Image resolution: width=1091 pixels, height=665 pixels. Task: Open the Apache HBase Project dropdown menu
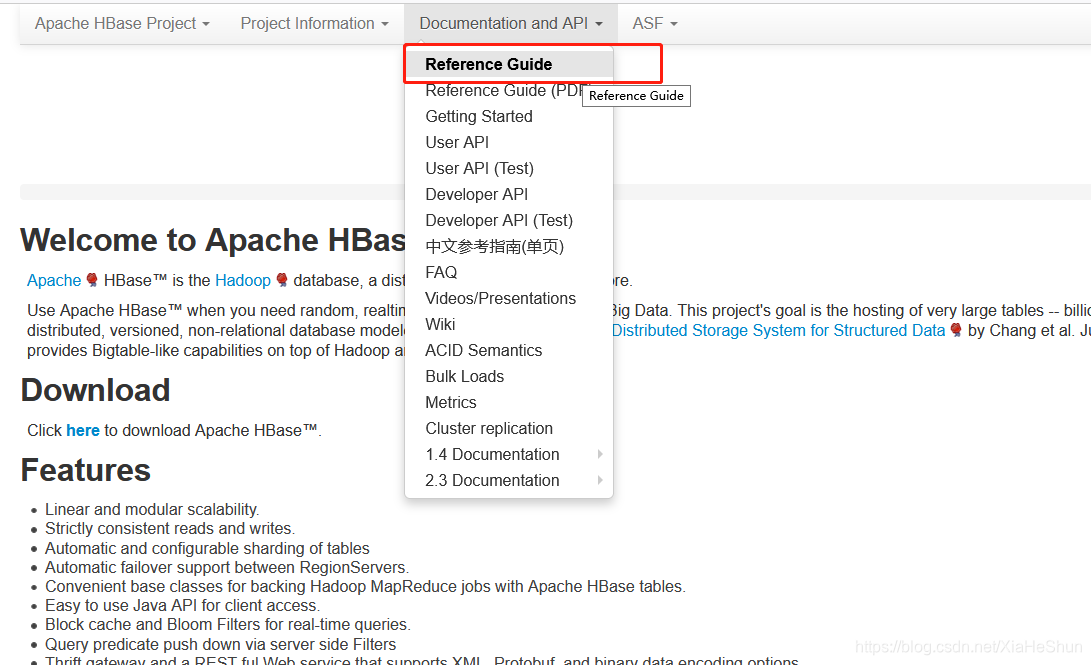coord(122,24)
